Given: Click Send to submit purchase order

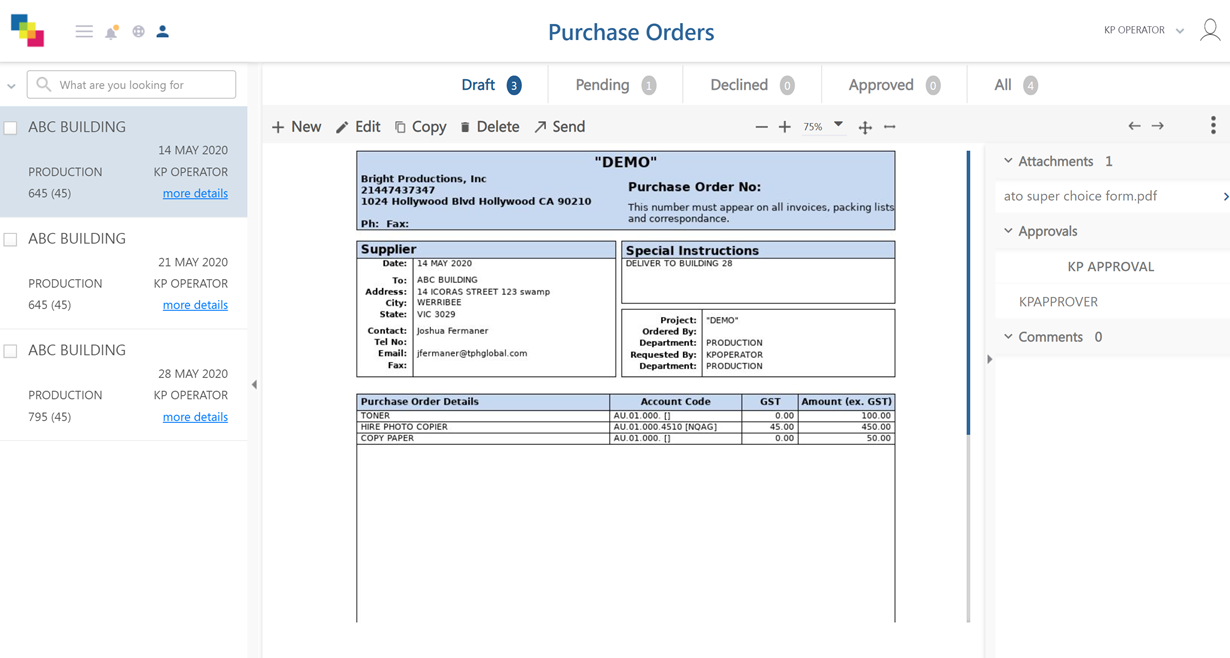Looking at the screenshot, I should tap(559, 127).
